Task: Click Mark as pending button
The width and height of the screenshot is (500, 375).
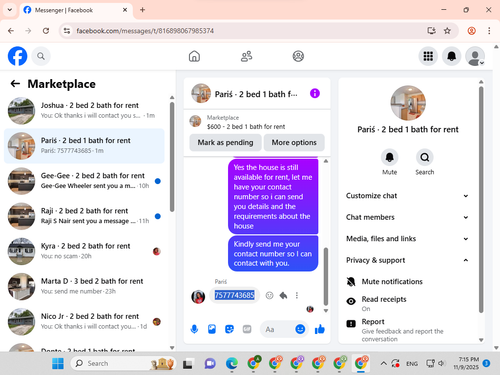Action: point(225,143)
